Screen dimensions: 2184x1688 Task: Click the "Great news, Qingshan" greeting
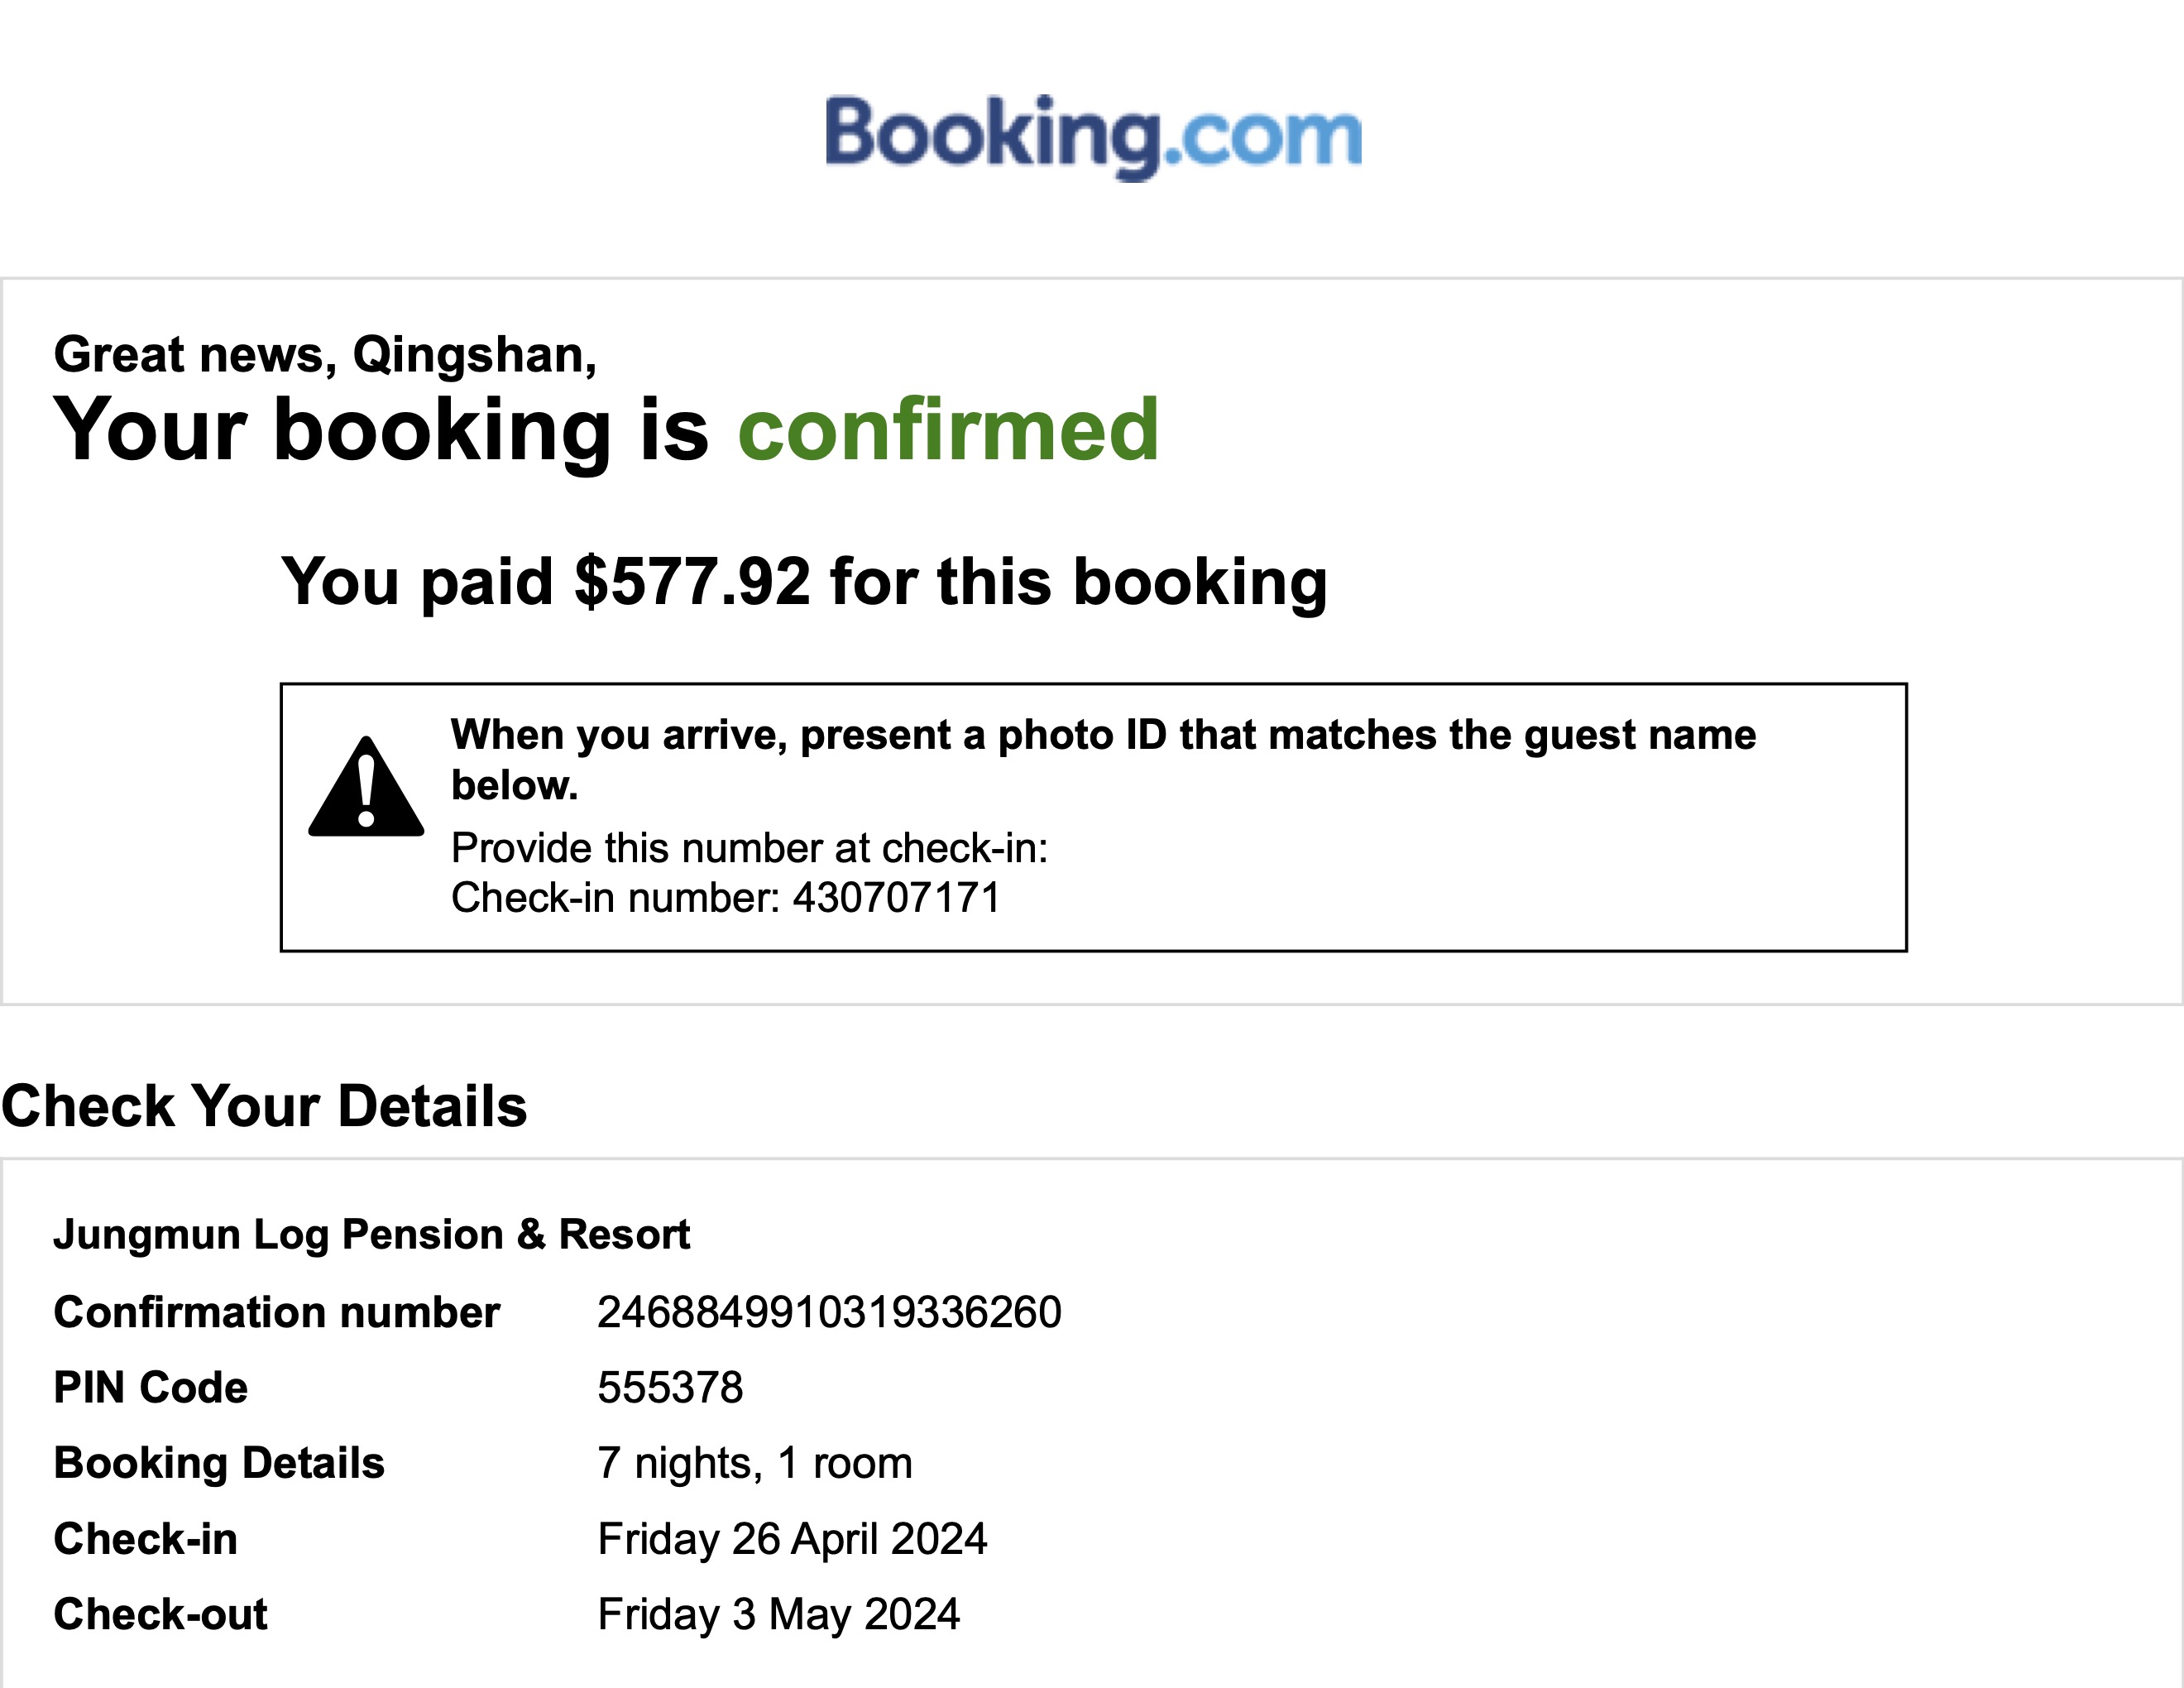(325, 355)
